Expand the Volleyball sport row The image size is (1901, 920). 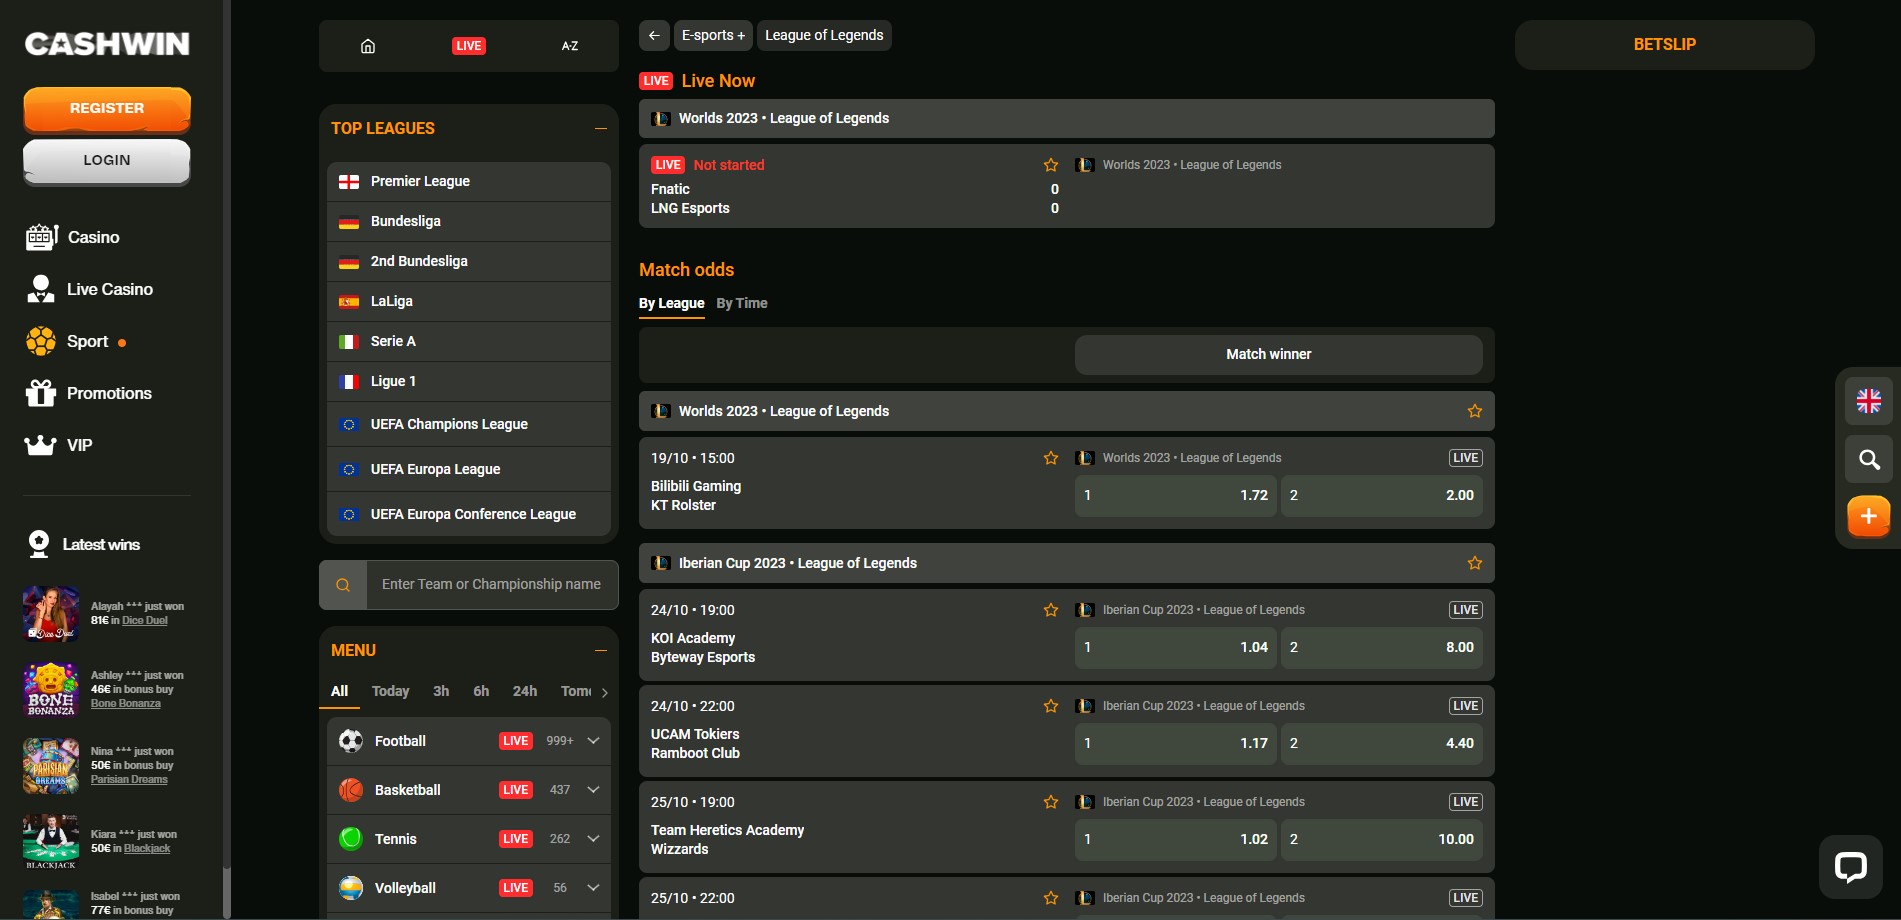point(593,888)
